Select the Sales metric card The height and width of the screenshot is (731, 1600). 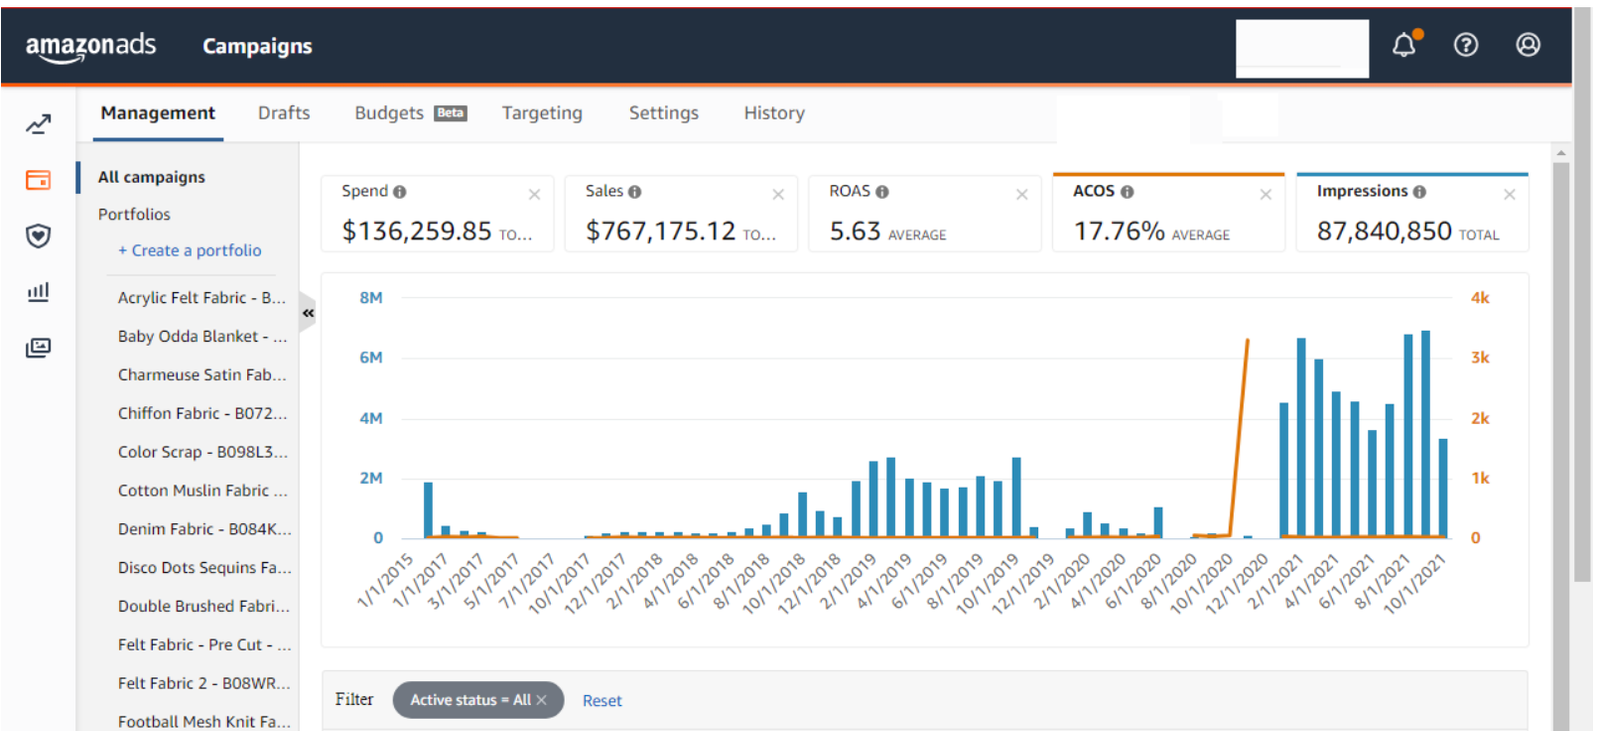pos(681,213)
